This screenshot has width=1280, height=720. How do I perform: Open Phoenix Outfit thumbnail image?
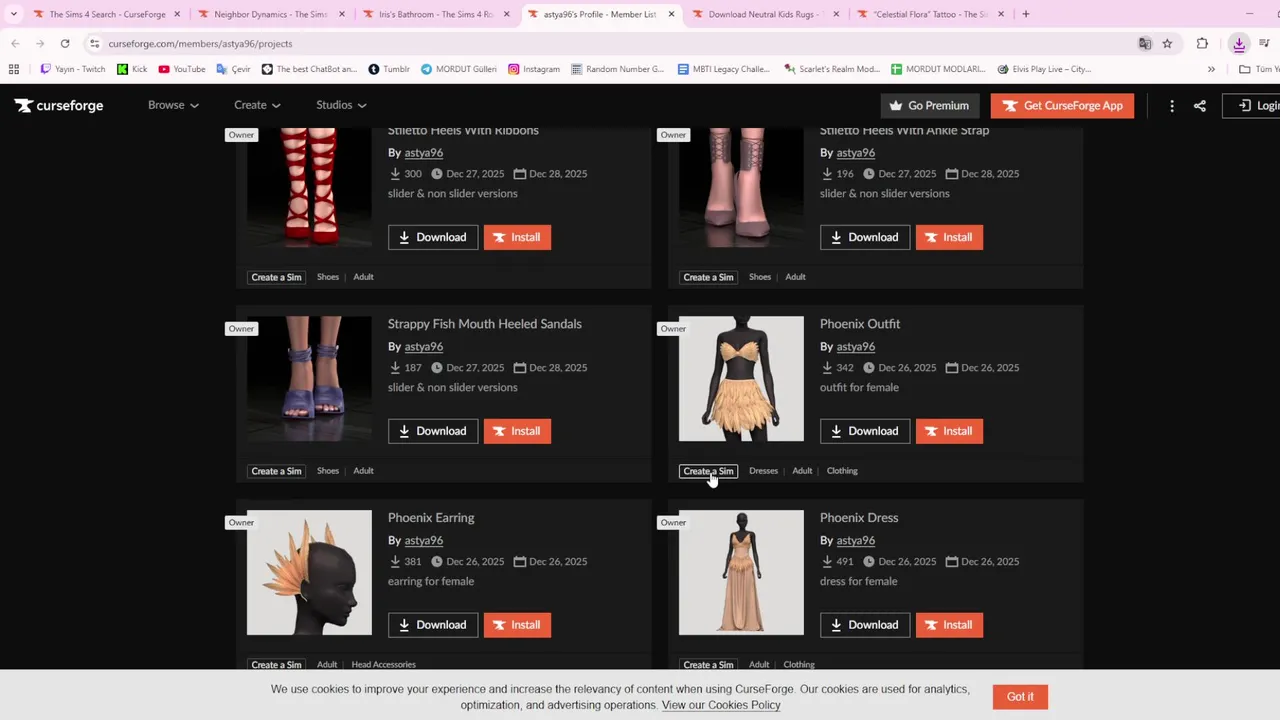(741, 379)
